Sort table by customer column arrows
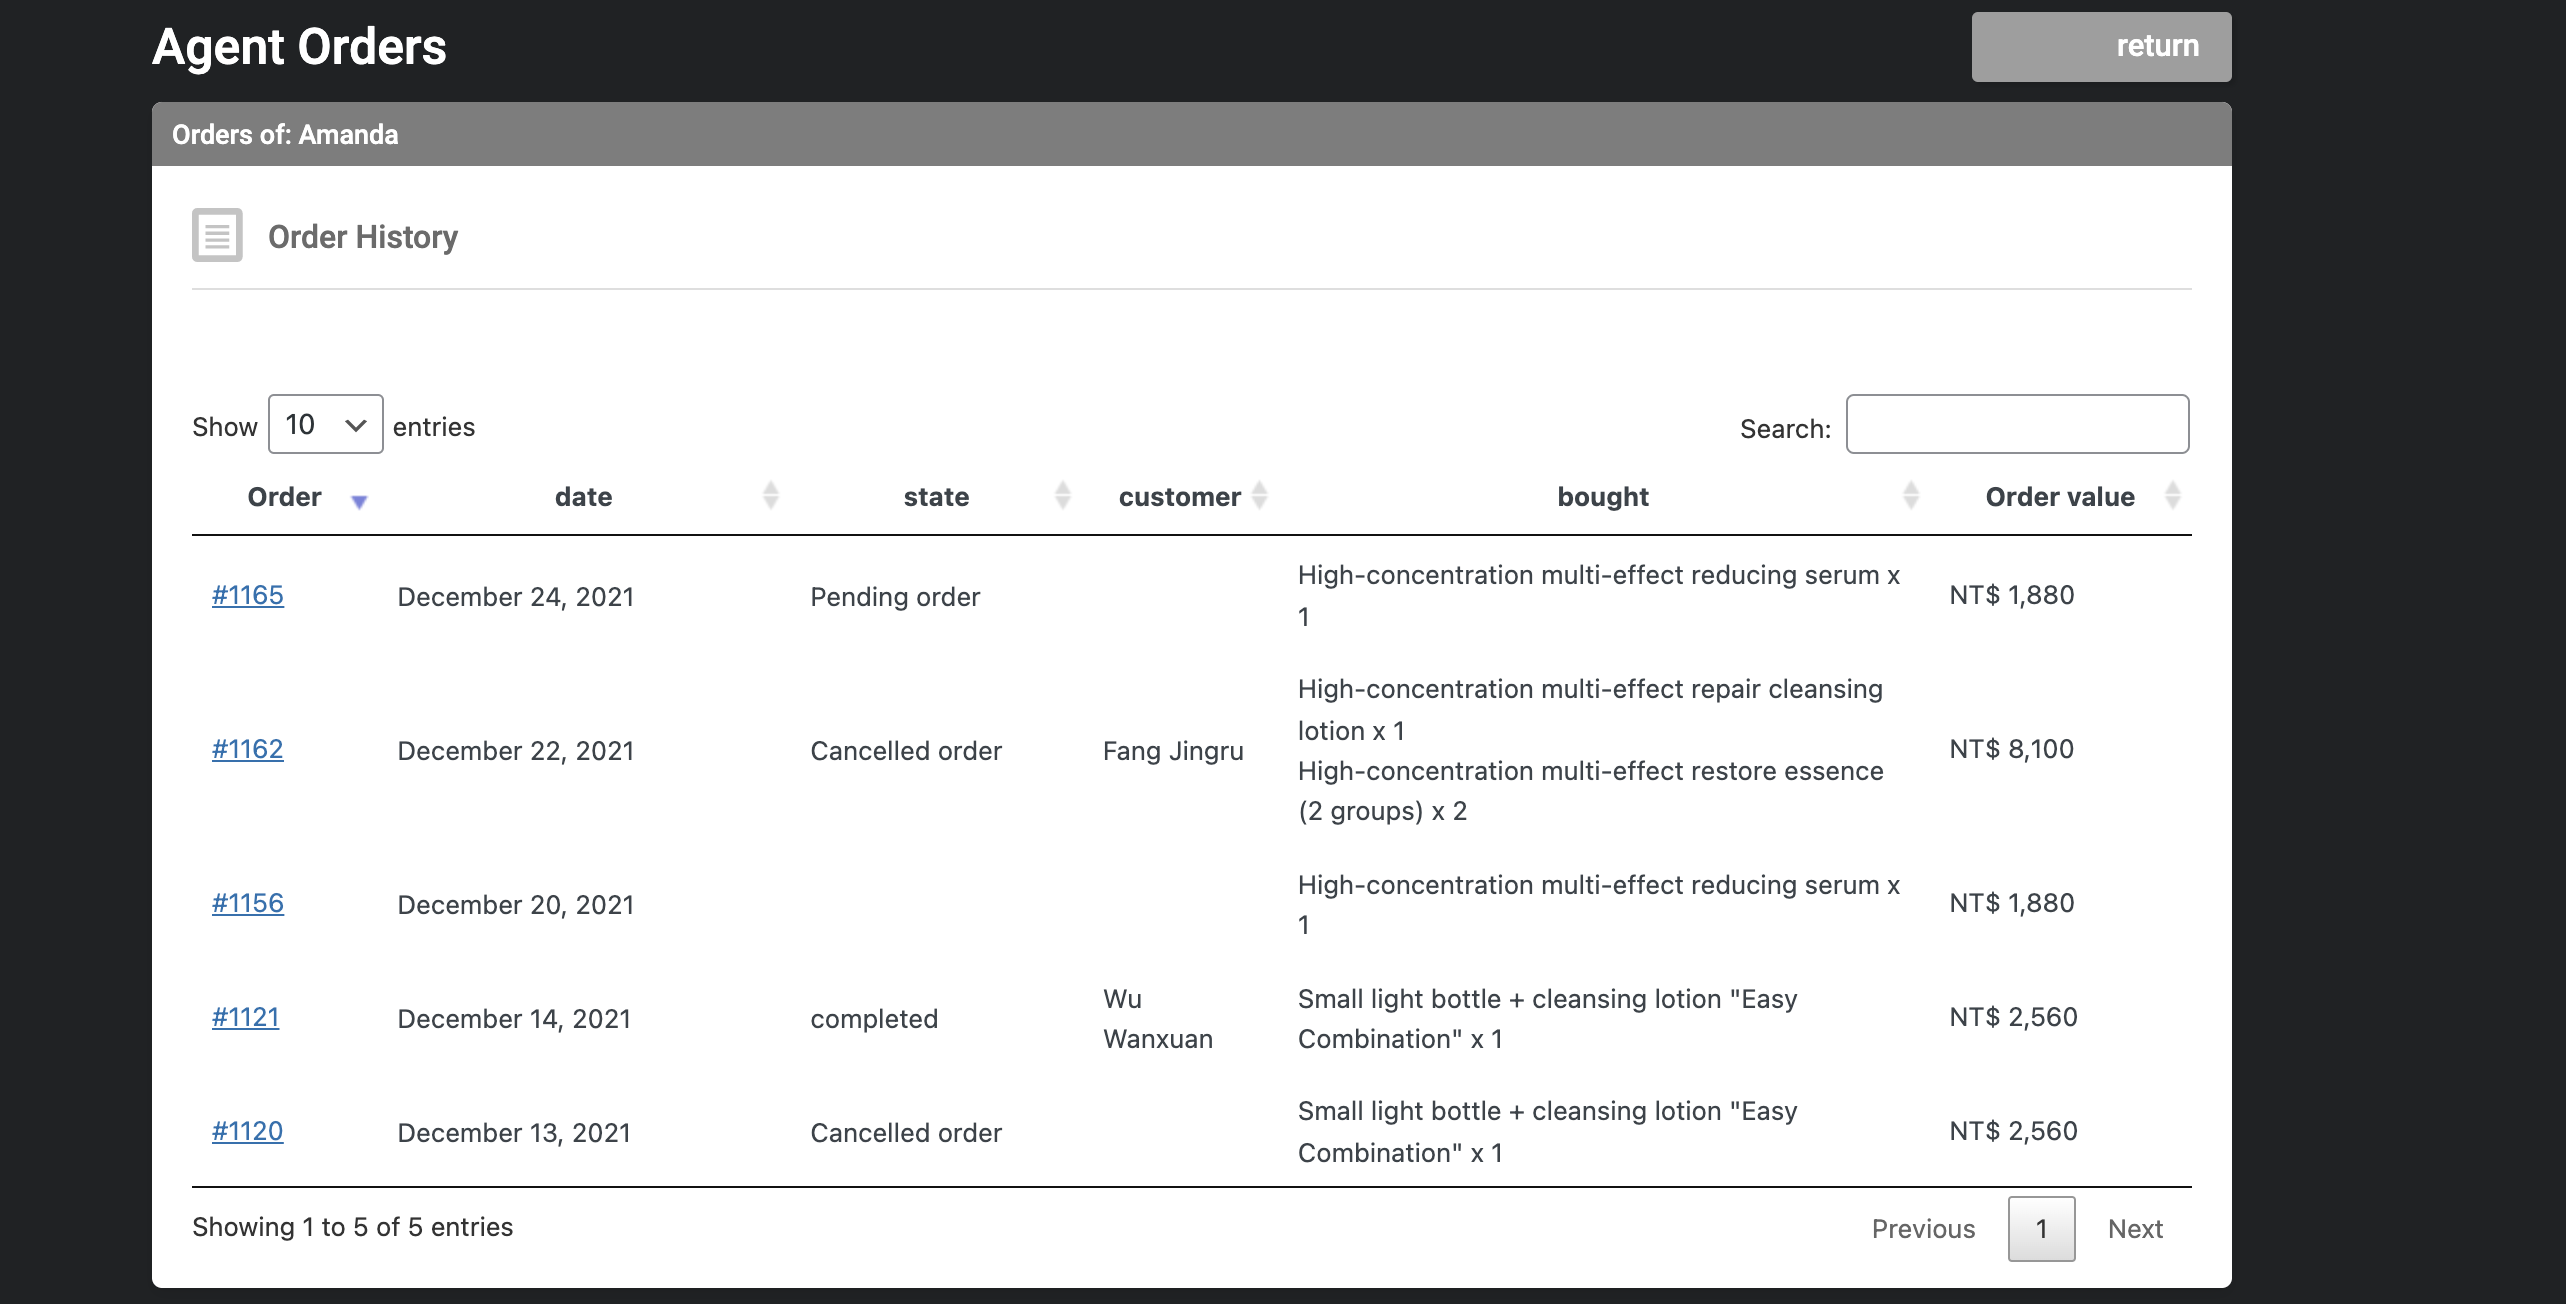The width and height of the screenshot is (2566, 1304). pyautogui.click(x=1260, y=495)
